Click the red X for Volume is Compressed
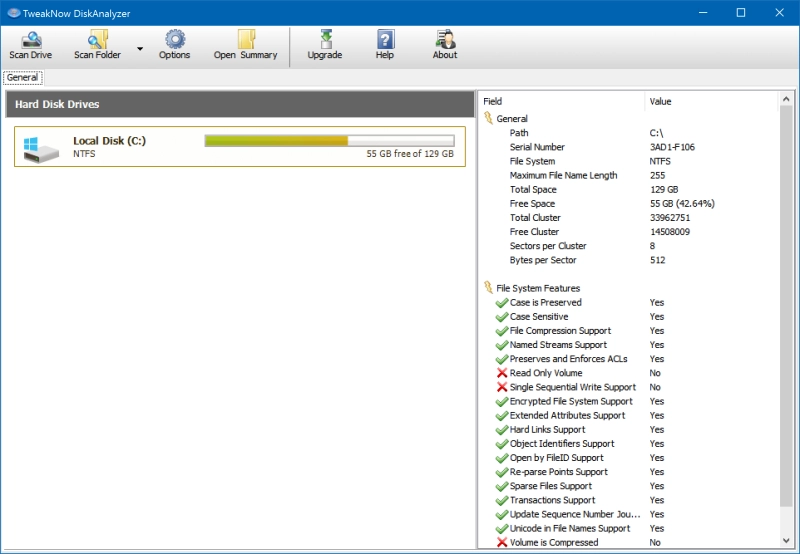Image resolution: width=800 pixels, height=554 pixels. (x=502, y=542)
